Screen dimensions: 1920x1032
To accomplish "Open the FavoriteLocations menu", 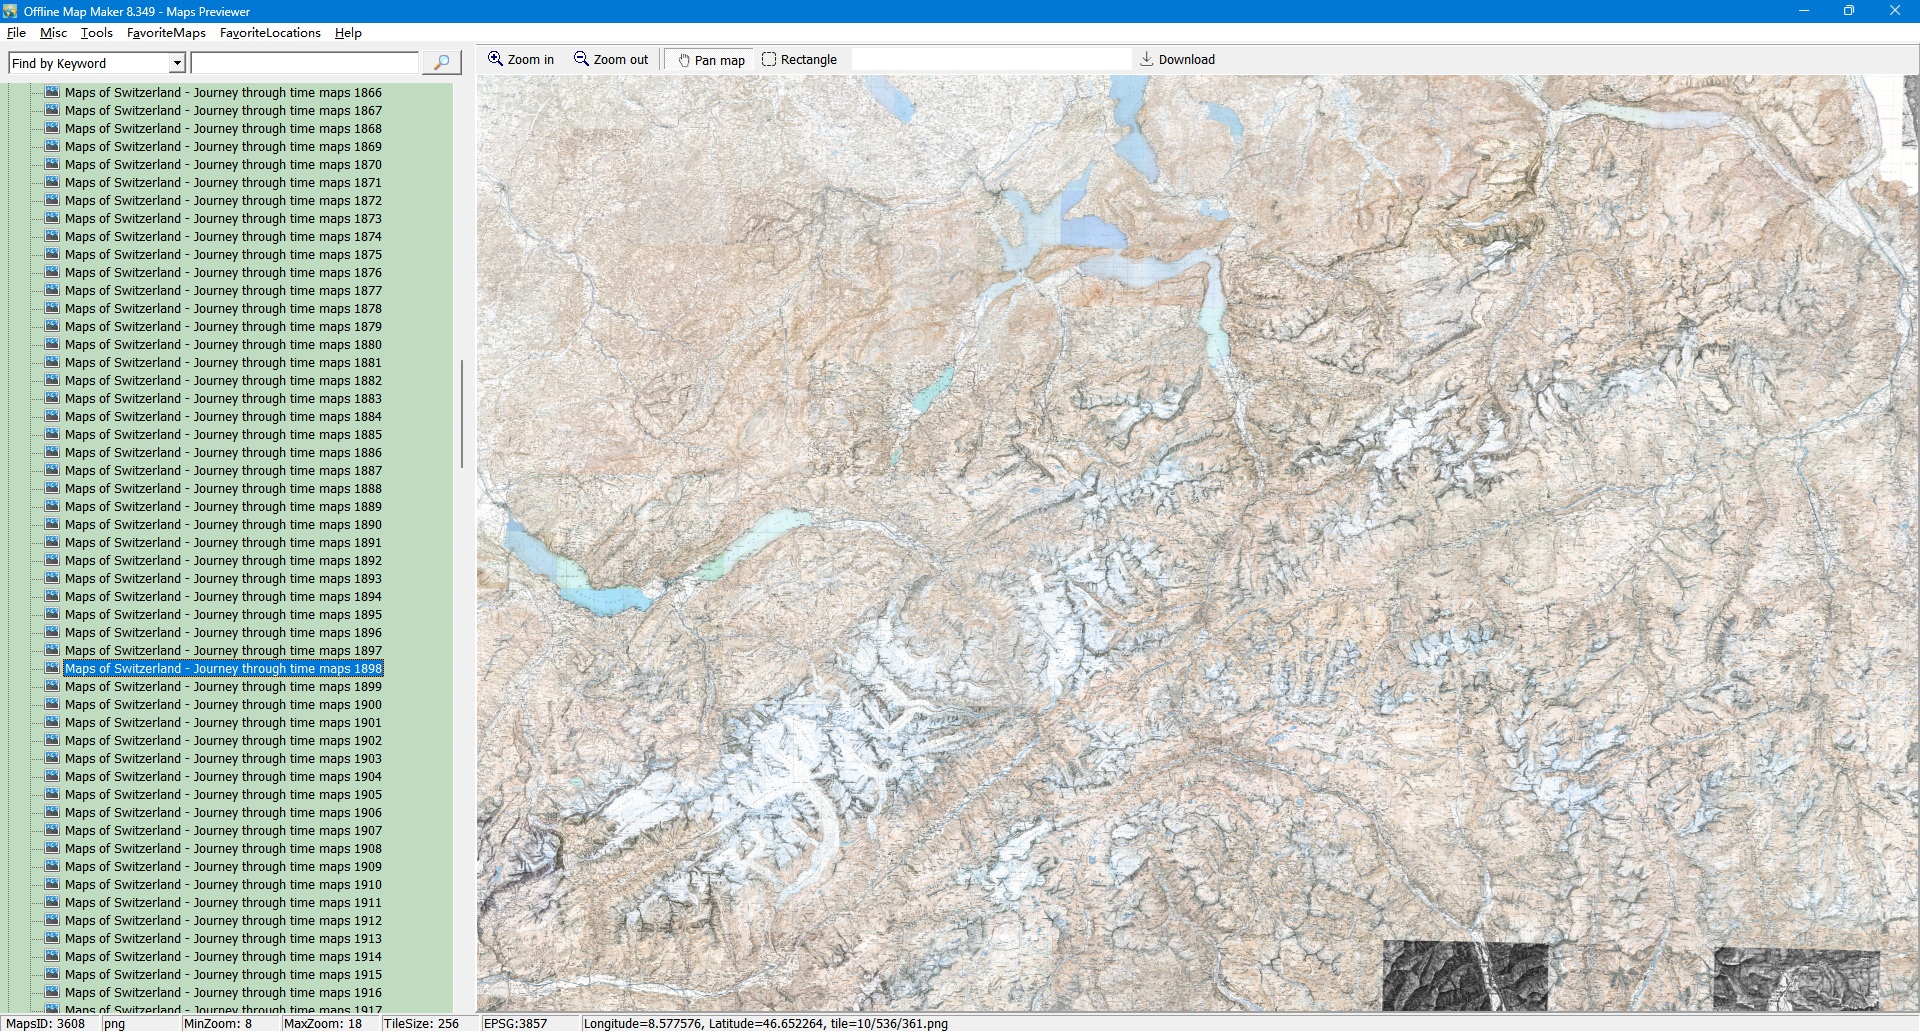I will [270, 33].
